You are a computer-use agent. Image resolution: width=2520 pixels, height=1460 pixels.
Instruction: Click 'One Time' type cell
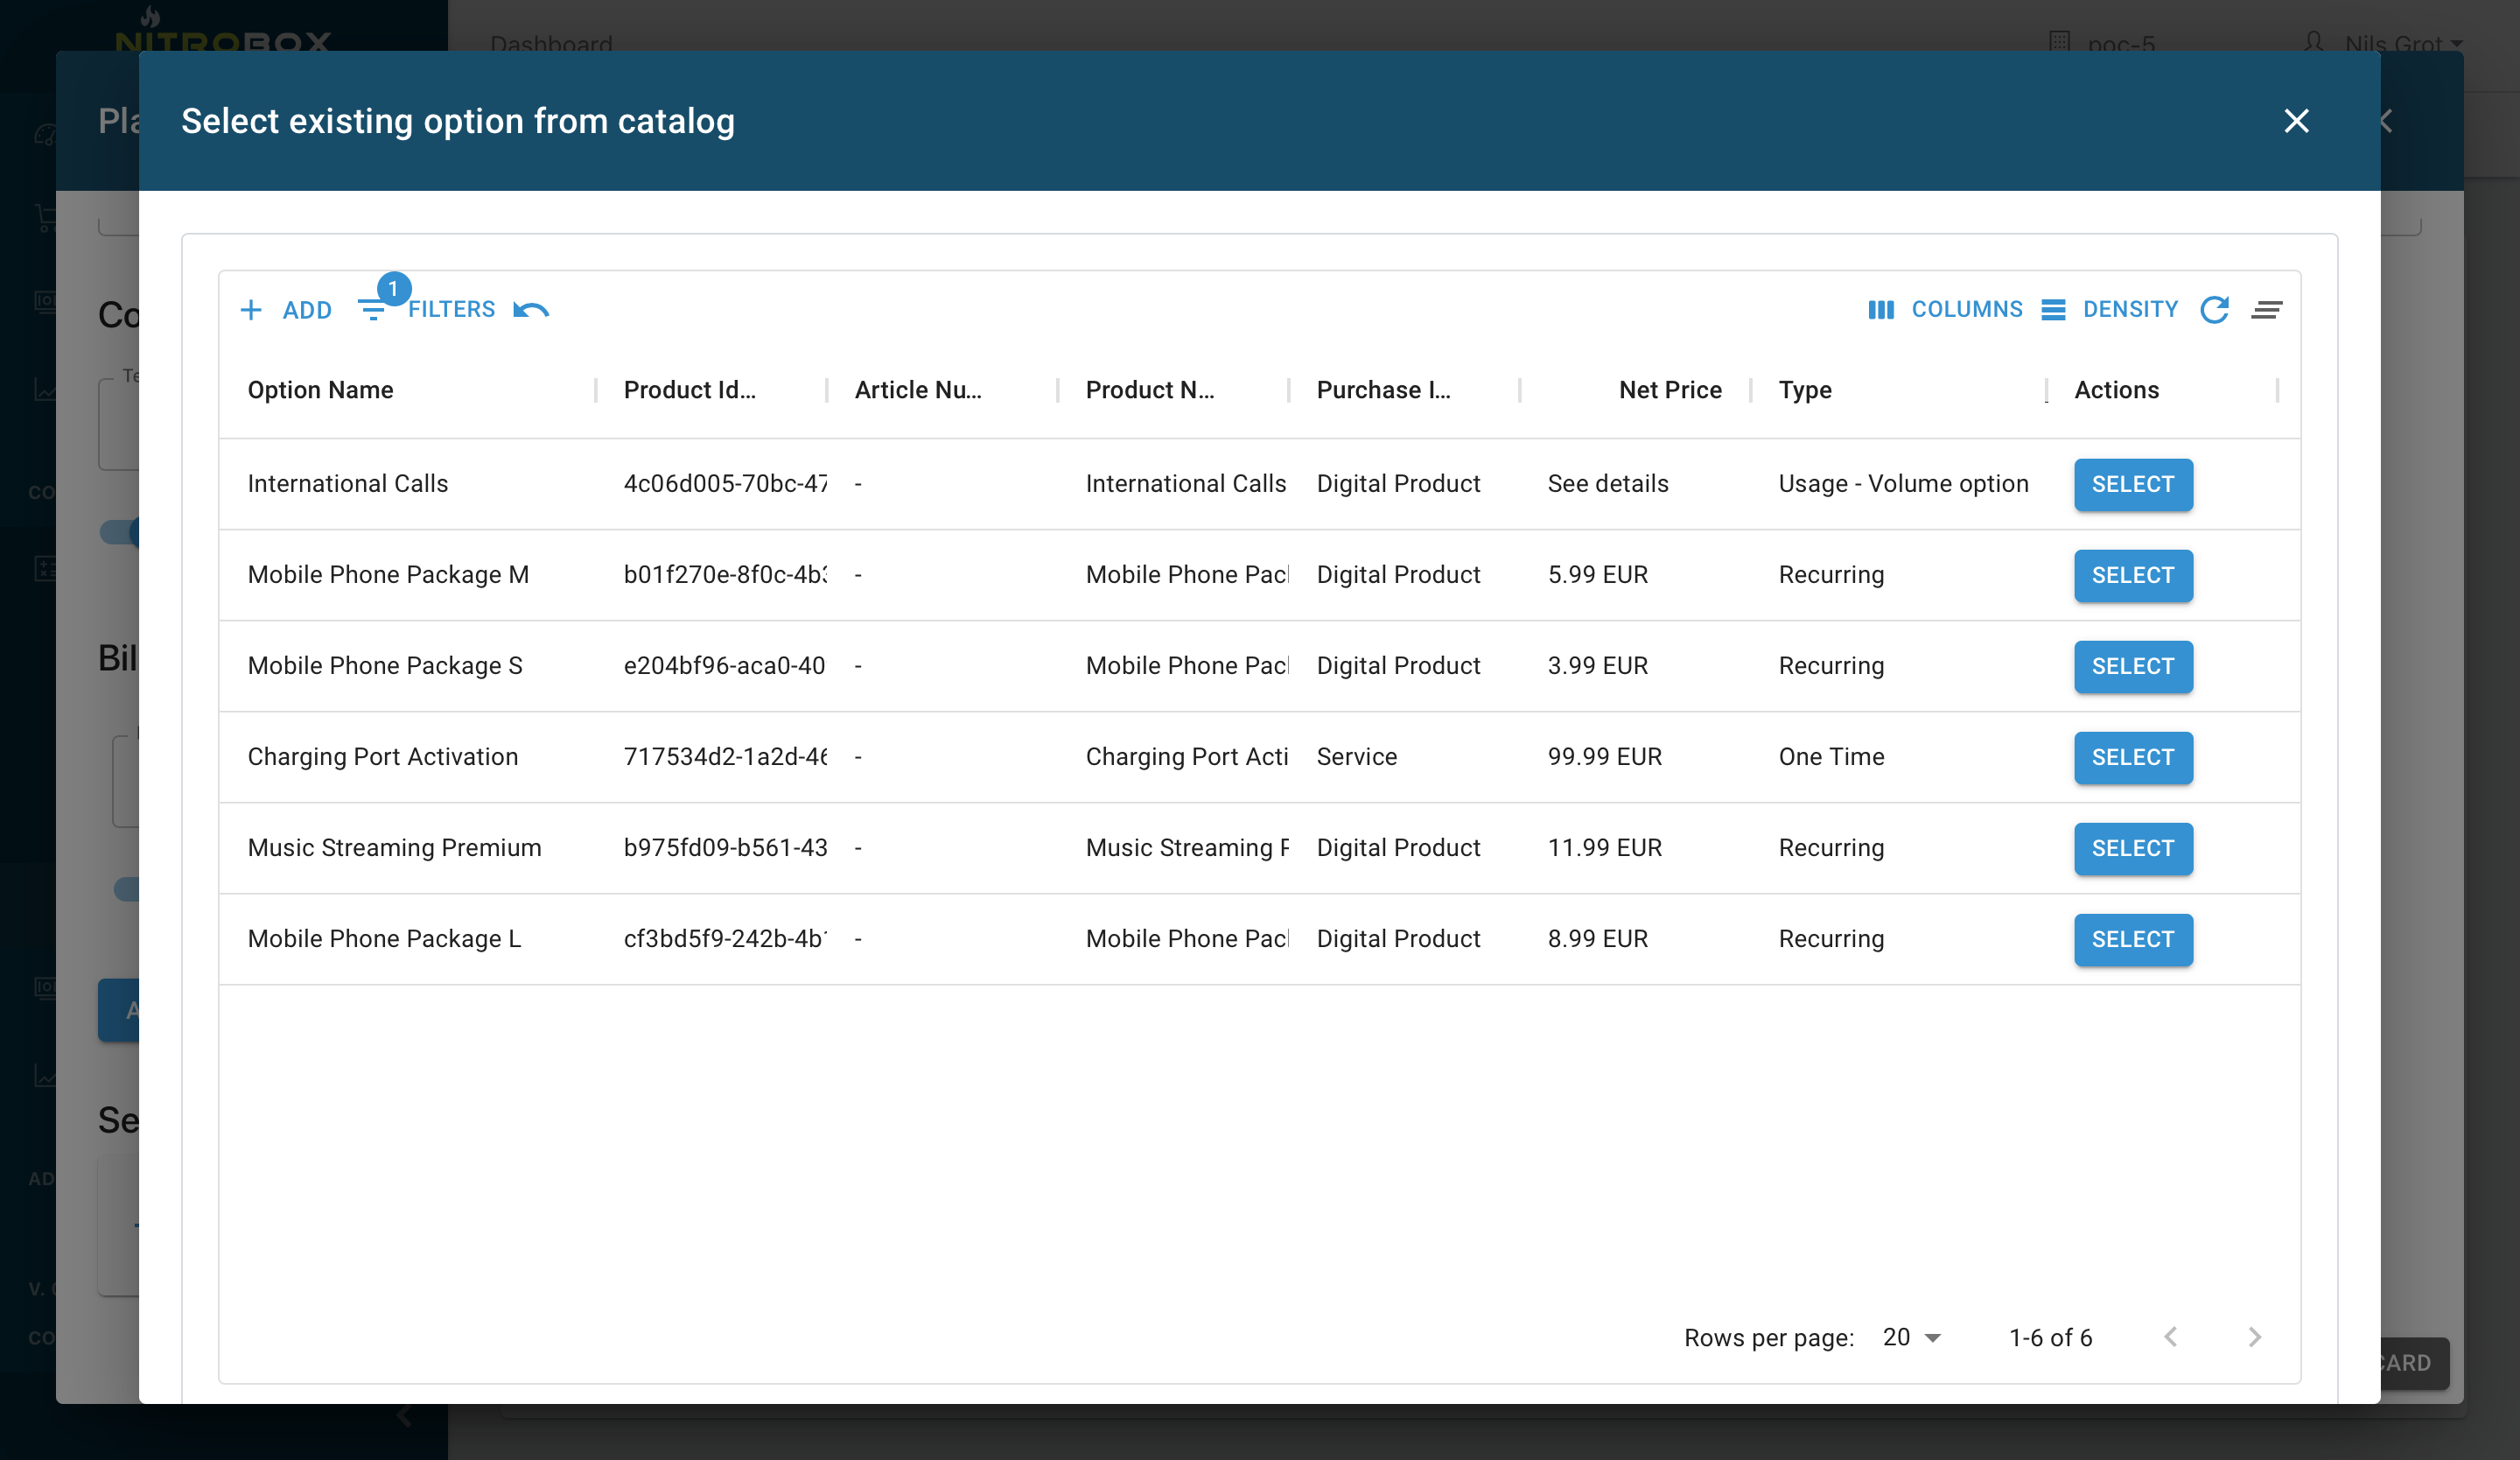click(x=1831, y=757)
